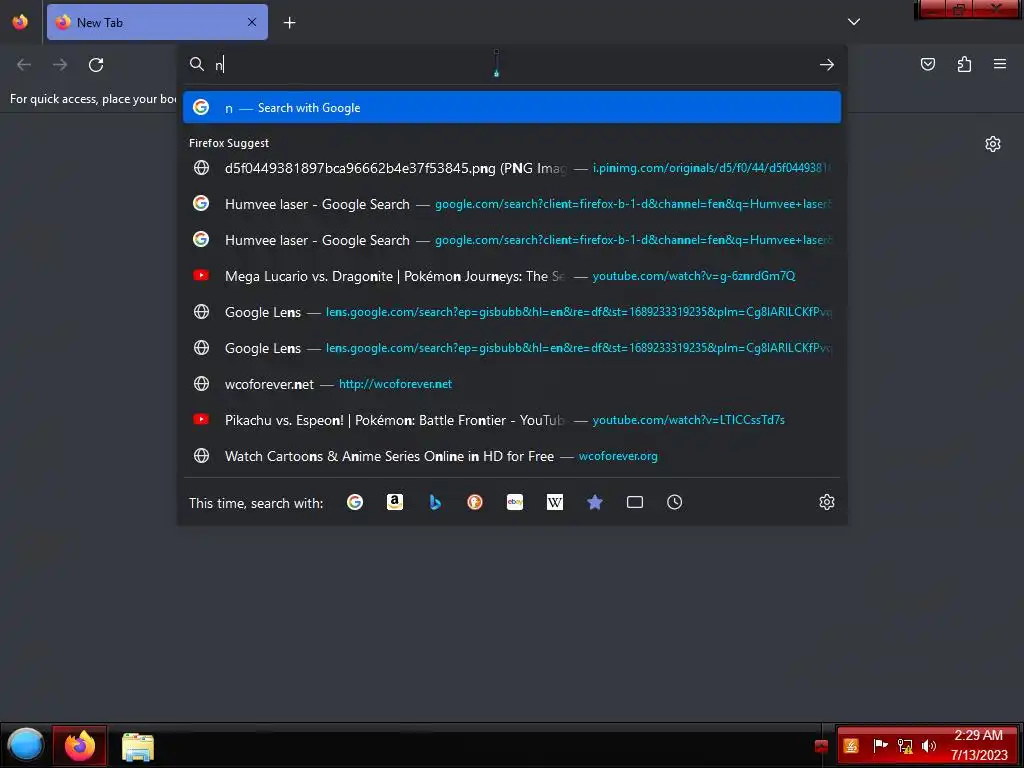Screen dimensions: 1024x768
Task: Click the orange Java tray icon
Action: tap(851, 745)
